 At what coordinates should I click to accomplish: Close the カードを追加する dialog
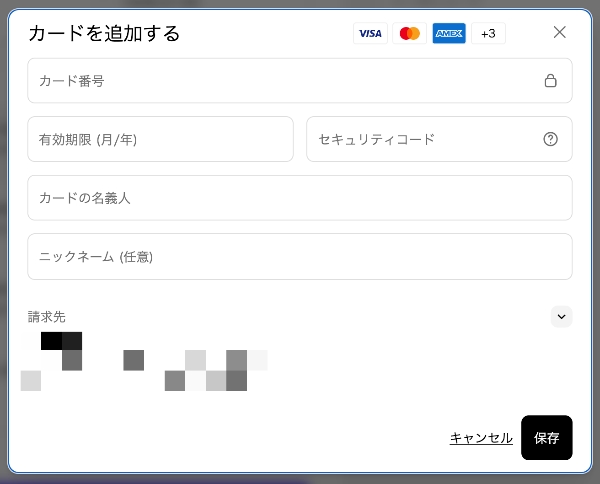pos(560,32)
